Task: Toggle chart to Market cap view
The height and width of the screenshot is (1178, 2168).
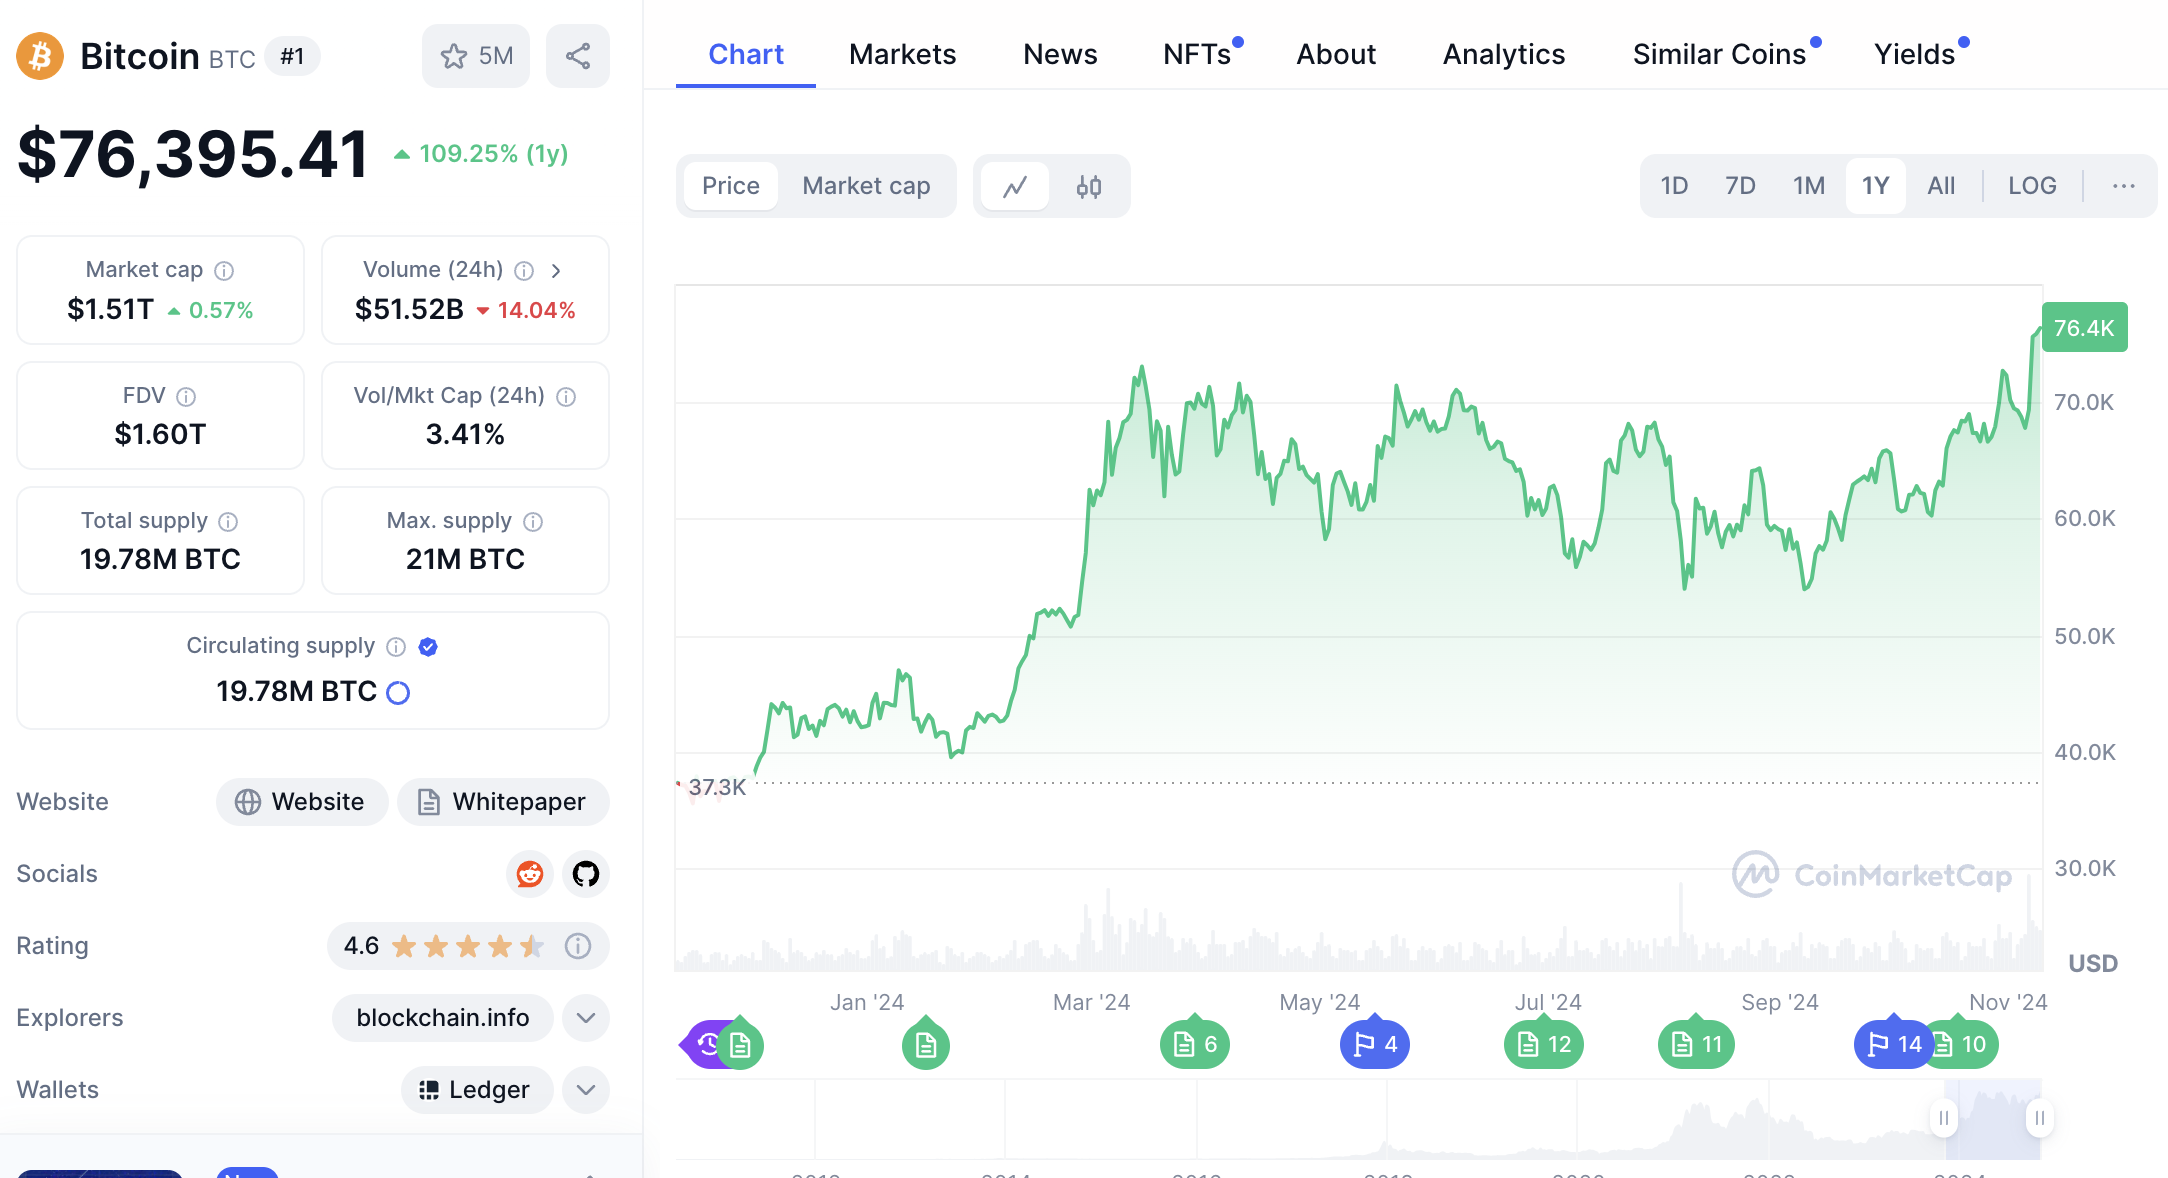Action: click(x=866, y=186)
